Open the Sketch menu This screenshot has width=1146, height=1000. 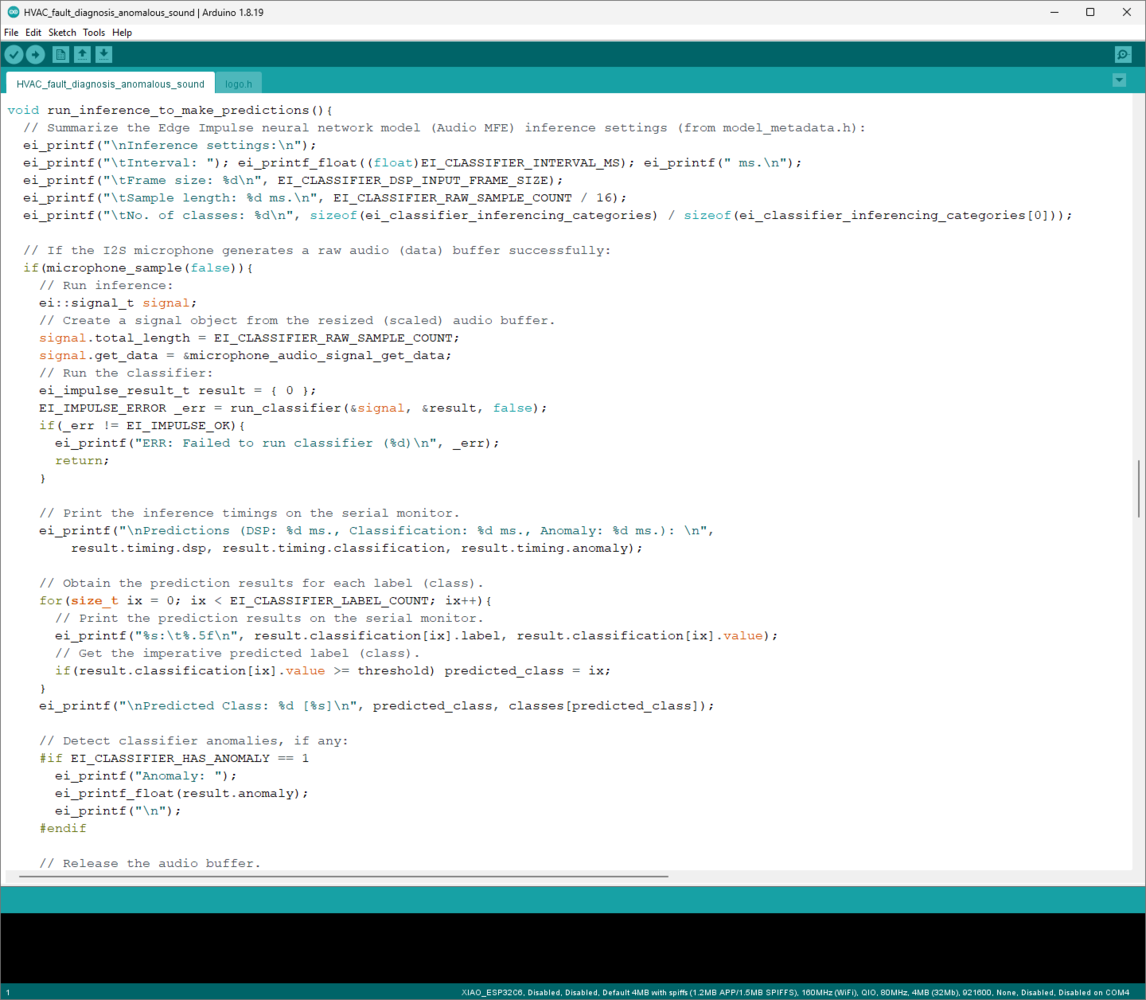click(x=62, y=33)
